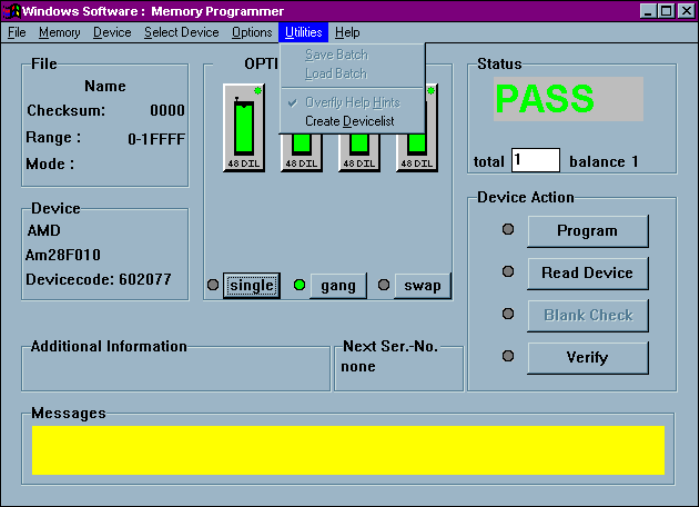Viewport: 699px width, 507px height.
Task: Click the app icon in the title bar
Action: (12, 11)
